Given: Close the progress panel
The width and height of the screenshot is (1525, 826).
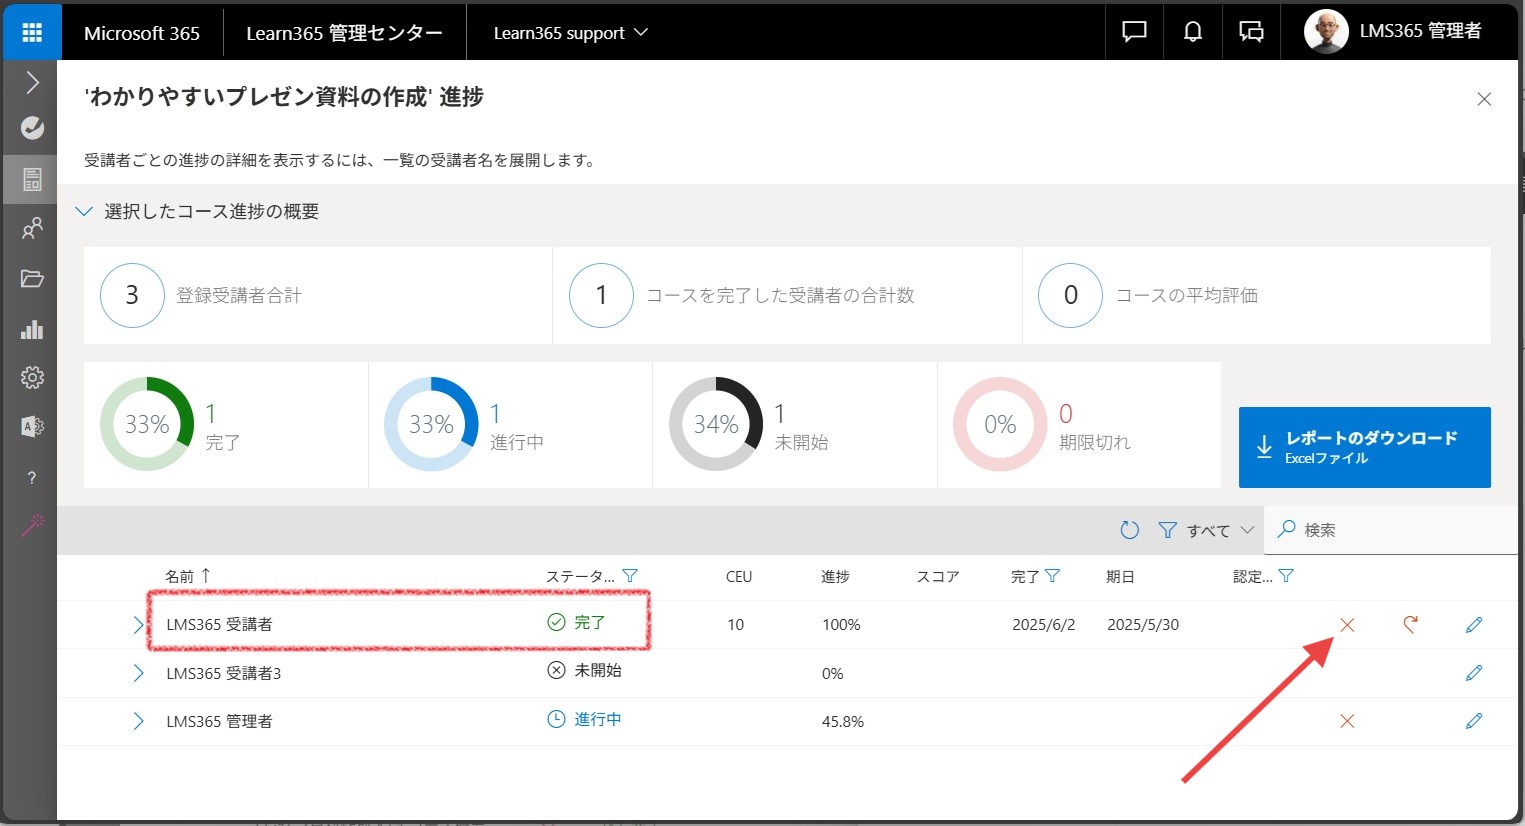Looking at the screenshot, I should tap(1484, 99).
